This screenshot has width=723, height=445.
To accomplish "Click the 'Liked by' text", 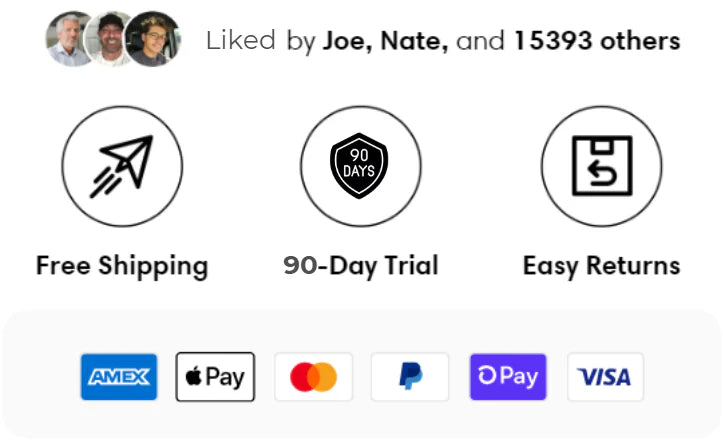I will click(261, 41).
